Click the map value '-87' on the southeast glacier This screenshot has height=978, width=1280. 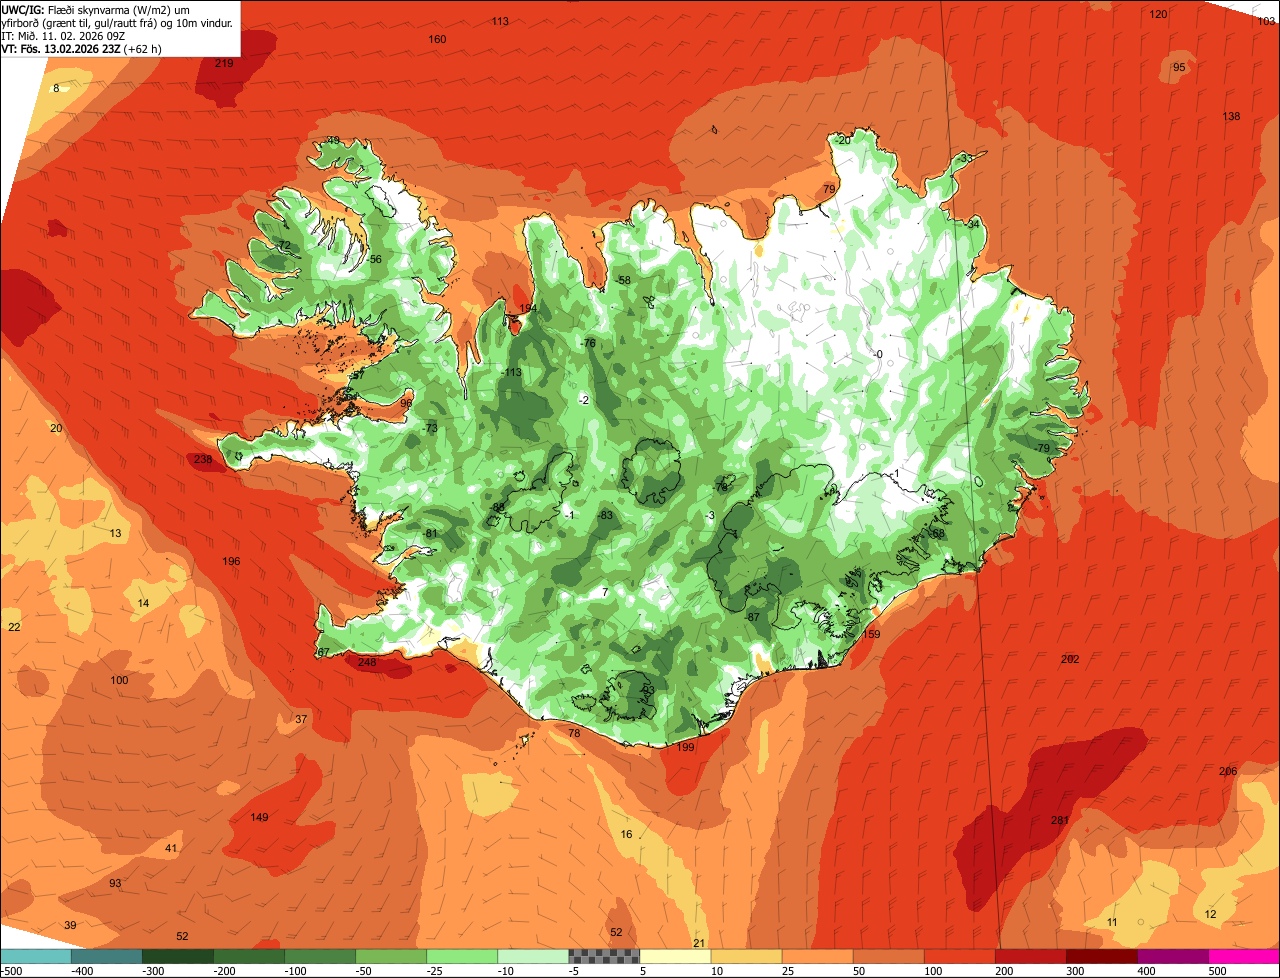point(752,617)
